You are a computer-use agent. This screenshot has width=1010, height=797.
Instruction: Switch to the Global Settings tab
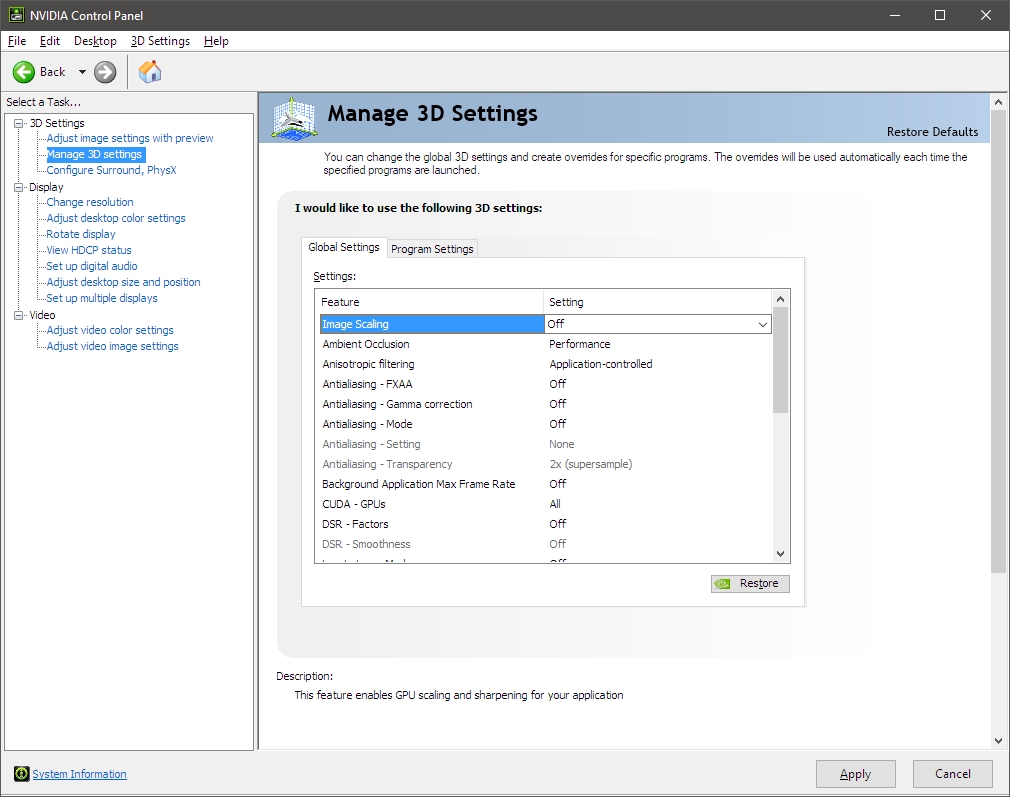tap(344, 247)
